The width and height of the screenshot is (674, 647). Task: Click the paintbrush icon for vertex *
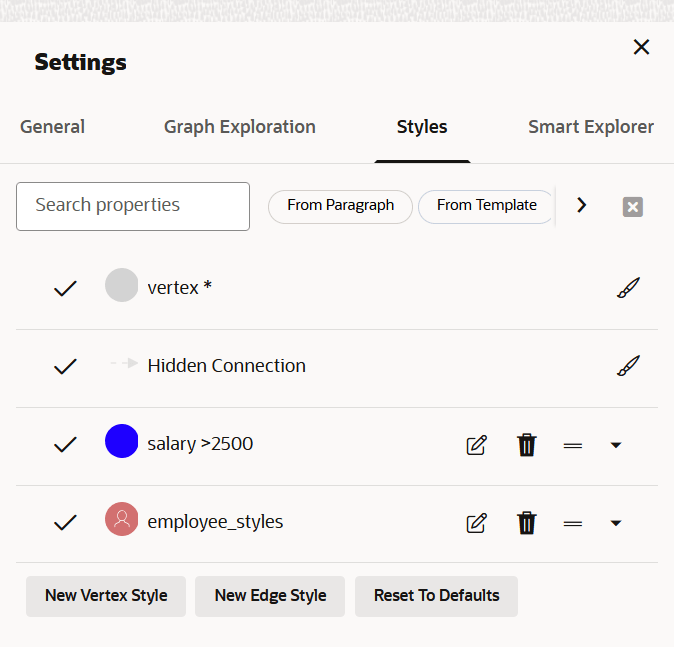pyautogui.click(x=627, y=288)
